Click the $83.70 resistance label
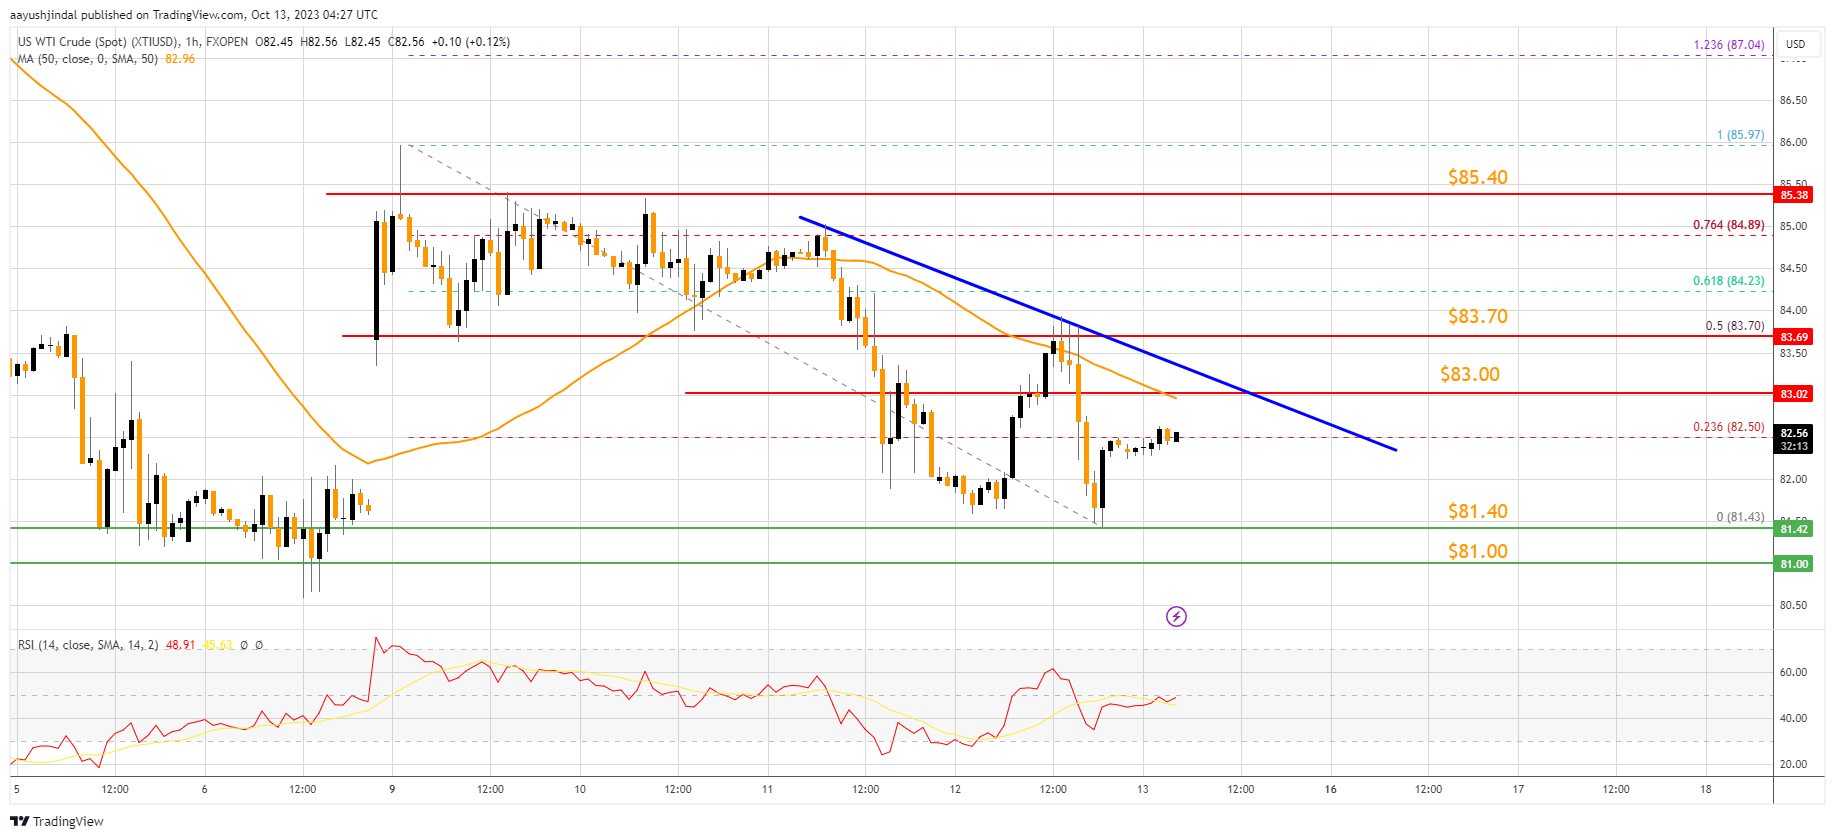1835x839 pixels. (x=1478, y=316)
